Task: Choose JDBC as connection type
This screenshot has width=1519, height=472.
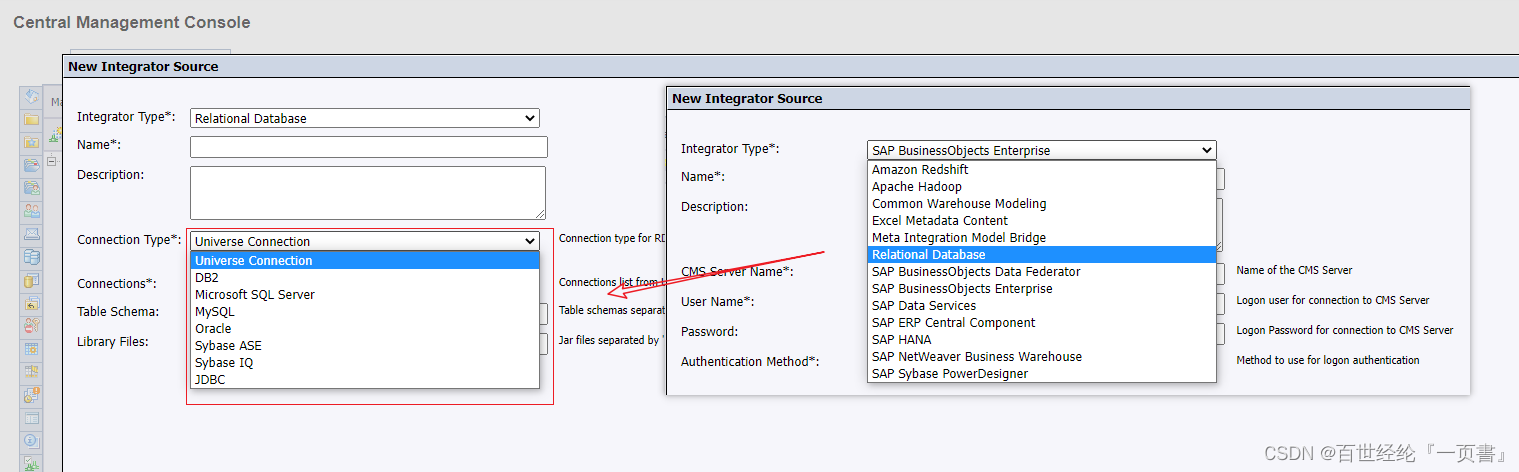Action: [365, 379]
